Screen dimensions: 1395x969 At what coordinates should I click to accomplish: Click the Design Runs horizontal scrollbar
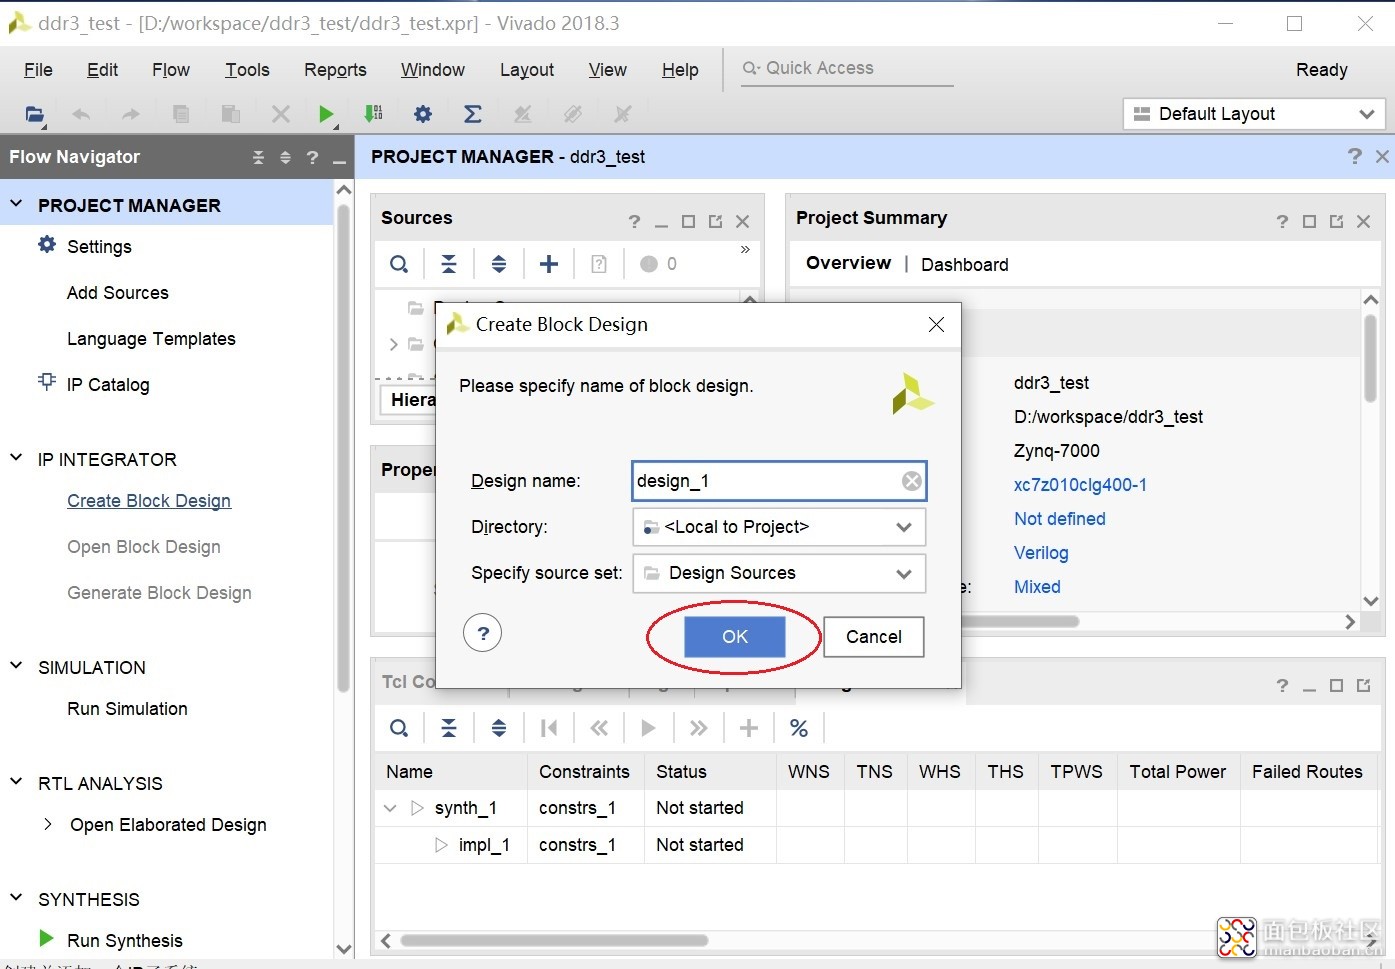(x=554, y=940)
